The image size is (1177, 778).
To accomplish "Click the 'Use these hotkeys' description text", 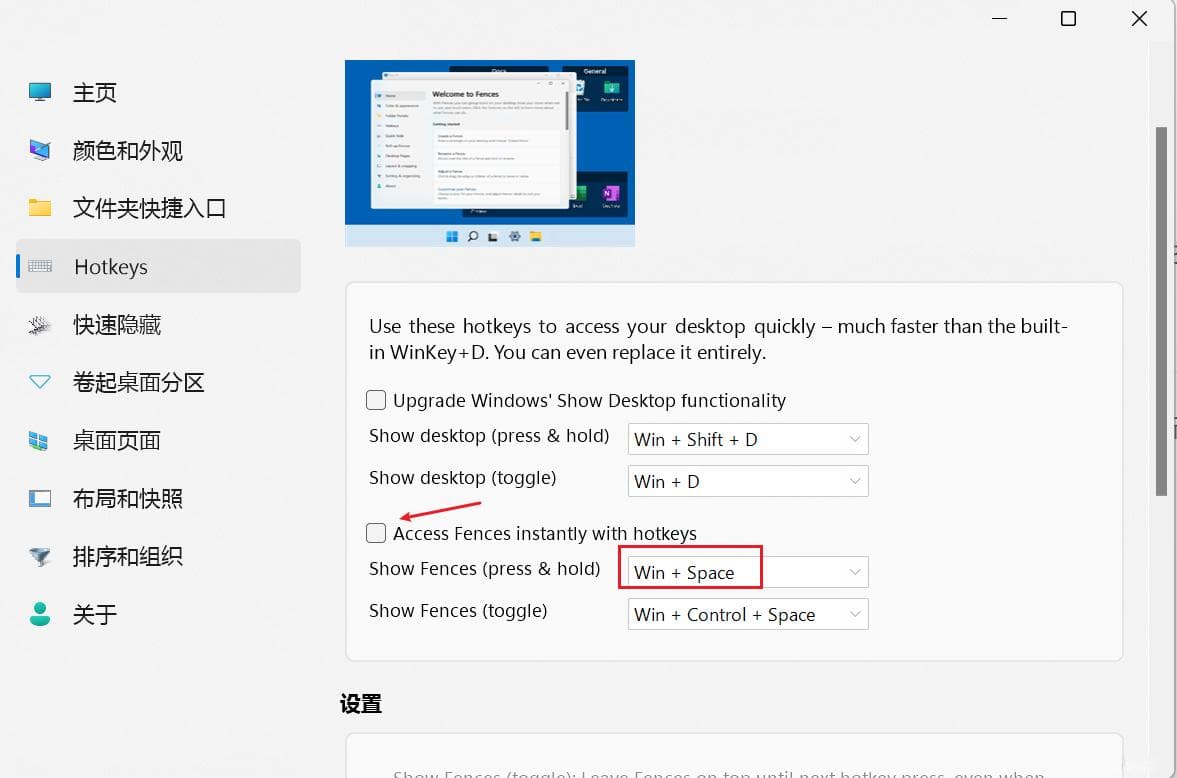I will click(718, 339).
